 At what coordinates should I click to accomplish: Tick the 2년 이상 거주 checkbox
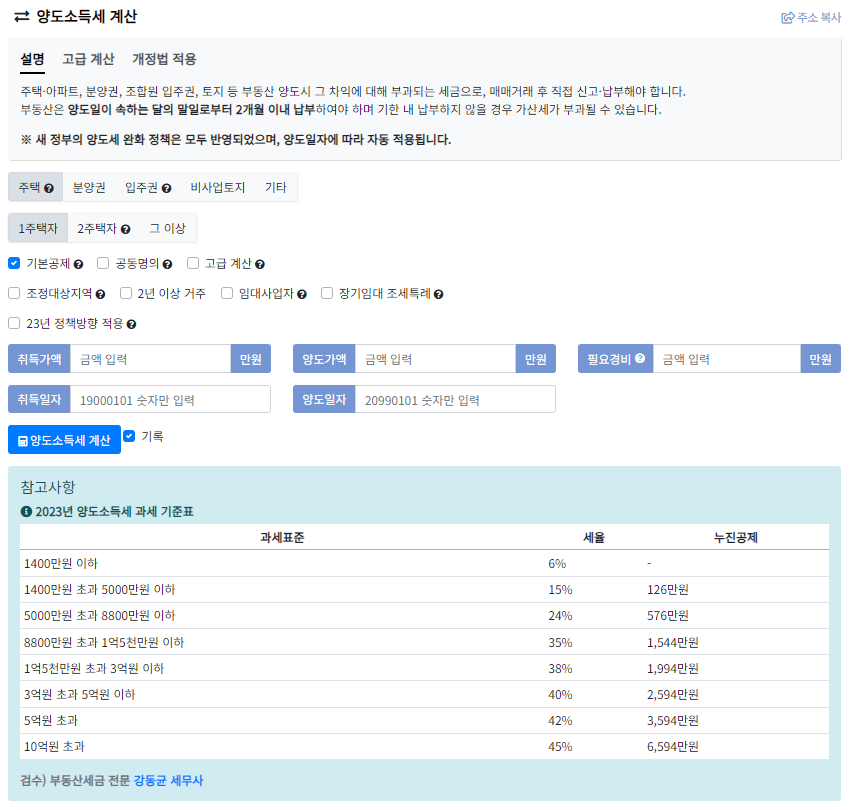coord(126,293)
